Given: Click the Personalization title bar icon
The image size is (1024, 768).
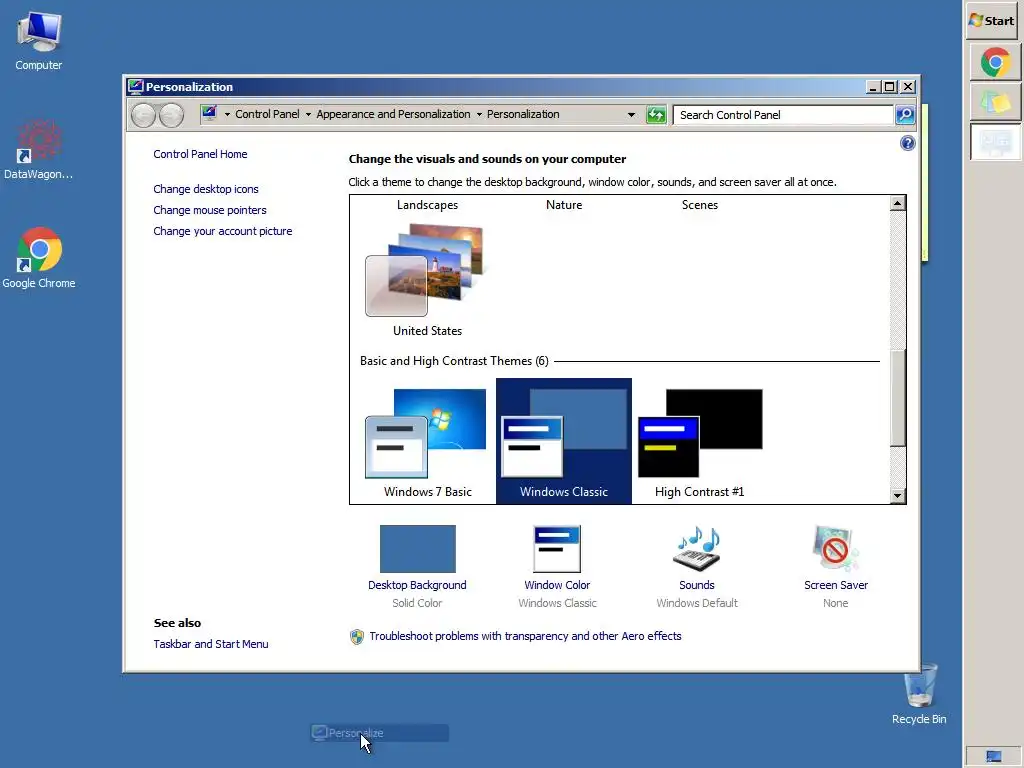Looking at the screenshot, I should coord(135,87).
